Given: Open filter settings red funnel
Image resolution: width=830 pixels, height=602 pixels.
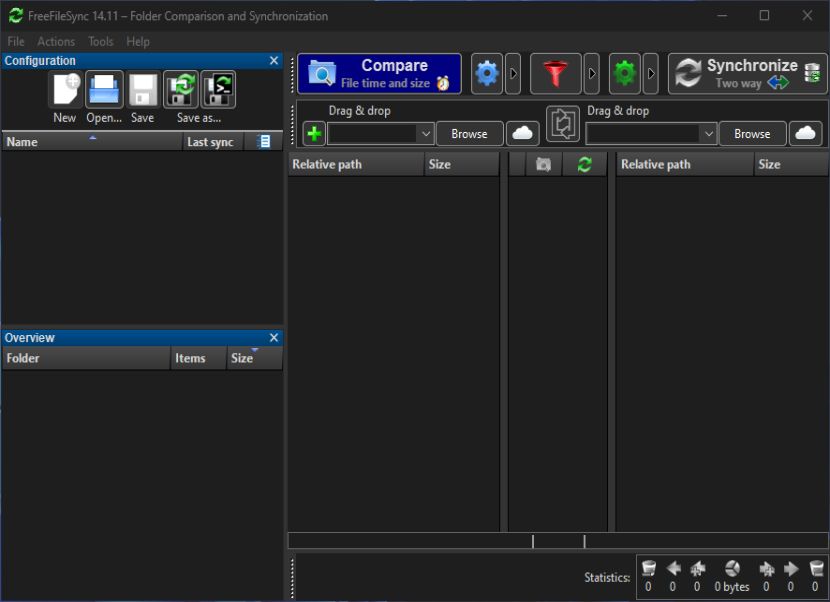Looking at the screenshot, I should 555,74.
